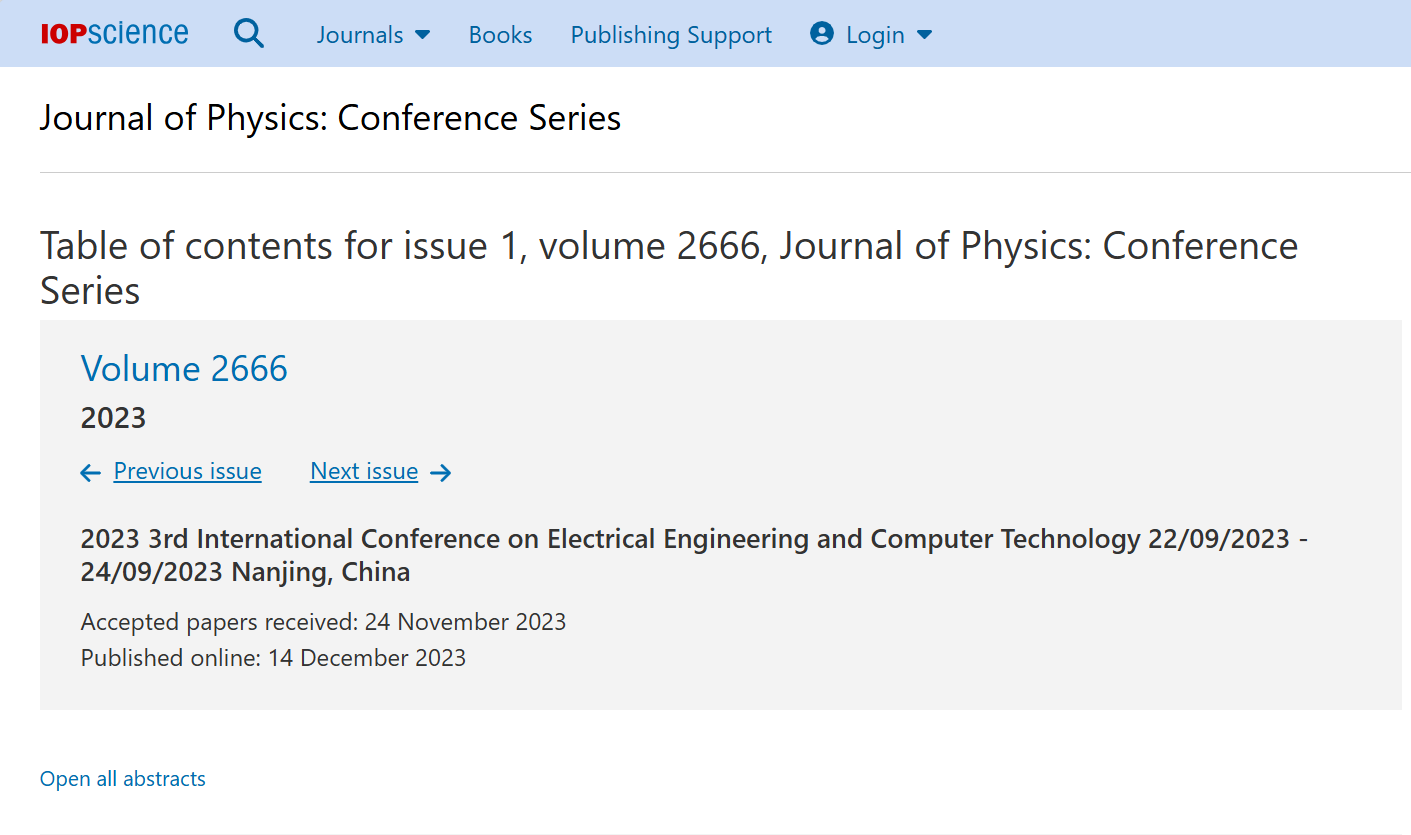The width and height of the screenshot is (1411, 835).
Task: Click the conference title mentioning Nanjing, China
Action: click(x=694, y=555)
